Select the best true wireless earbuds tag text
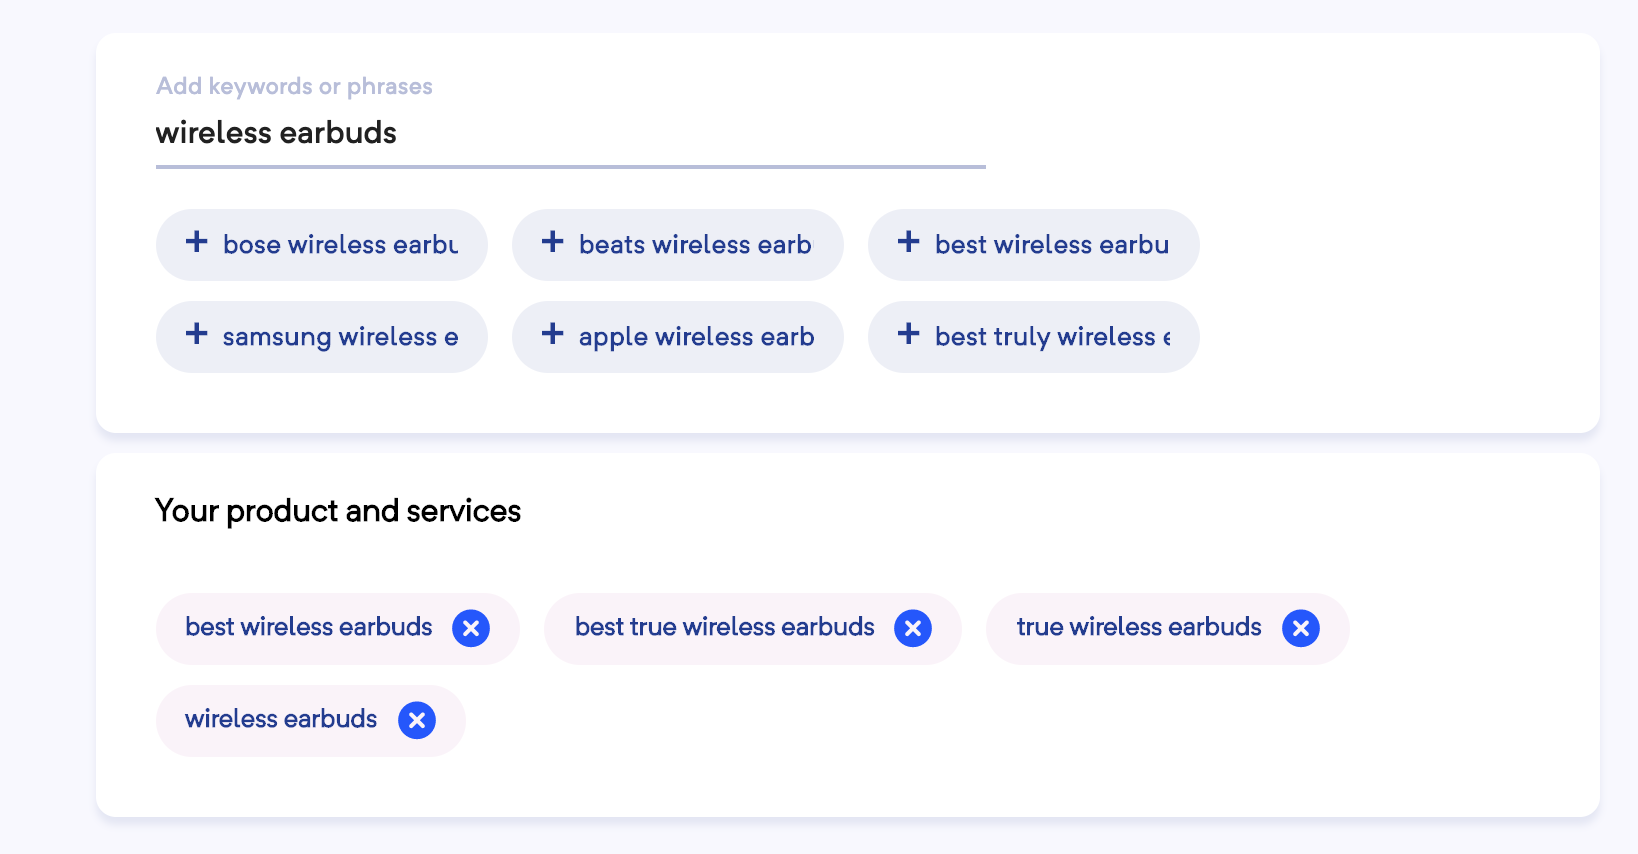 point(725,627)
